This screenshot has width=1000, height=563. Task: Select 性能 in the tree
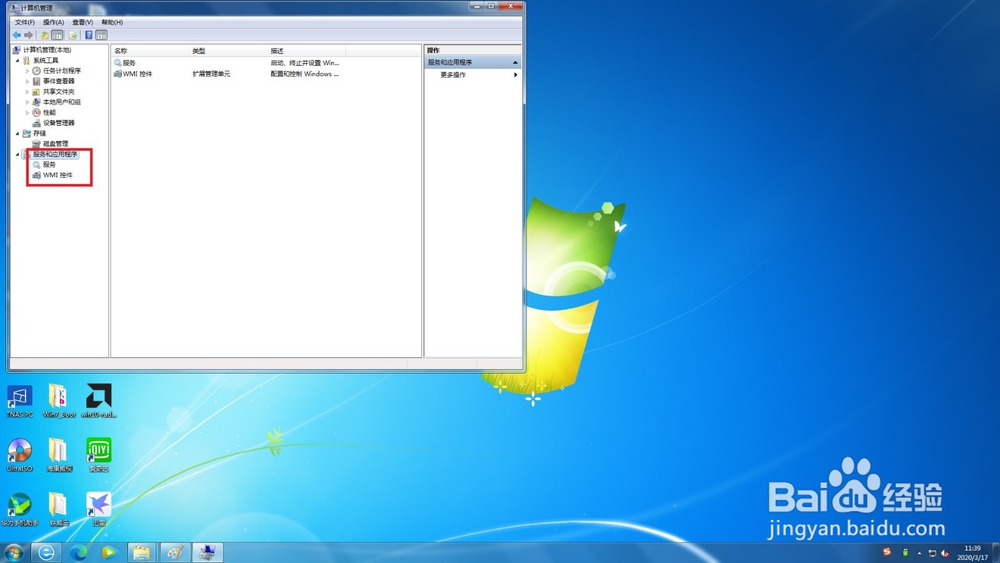point(49,112)
